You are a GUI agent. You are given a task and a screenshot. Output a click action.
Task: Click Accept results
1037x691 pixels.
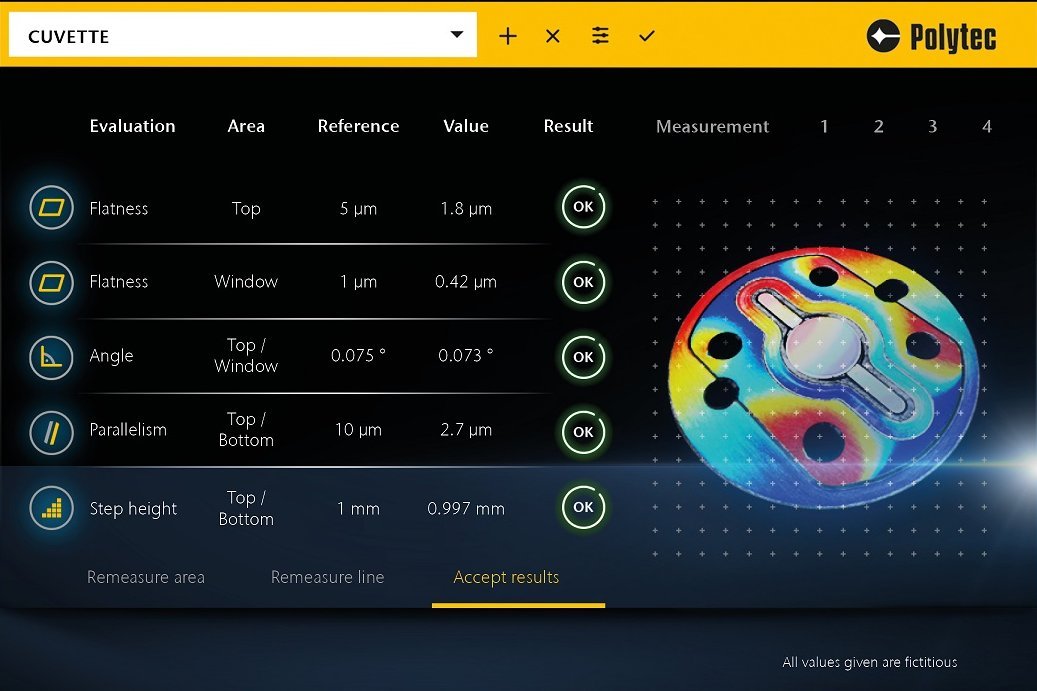[506, 577]
